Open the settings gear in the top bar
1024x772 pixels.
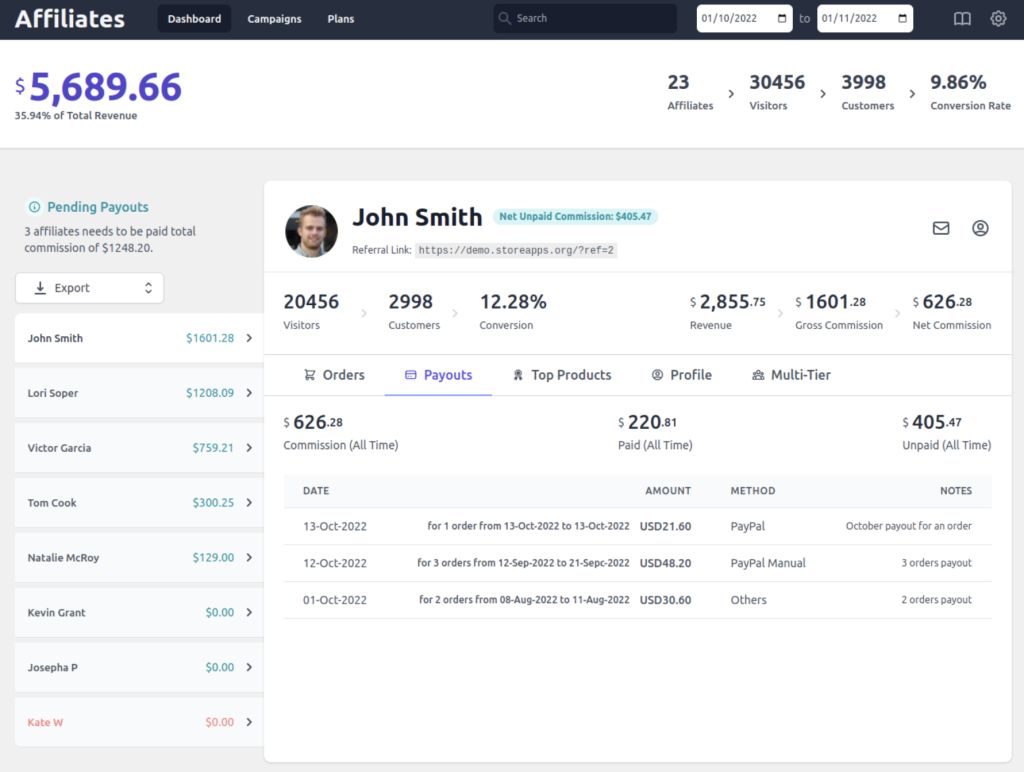[x=998, y=18]
